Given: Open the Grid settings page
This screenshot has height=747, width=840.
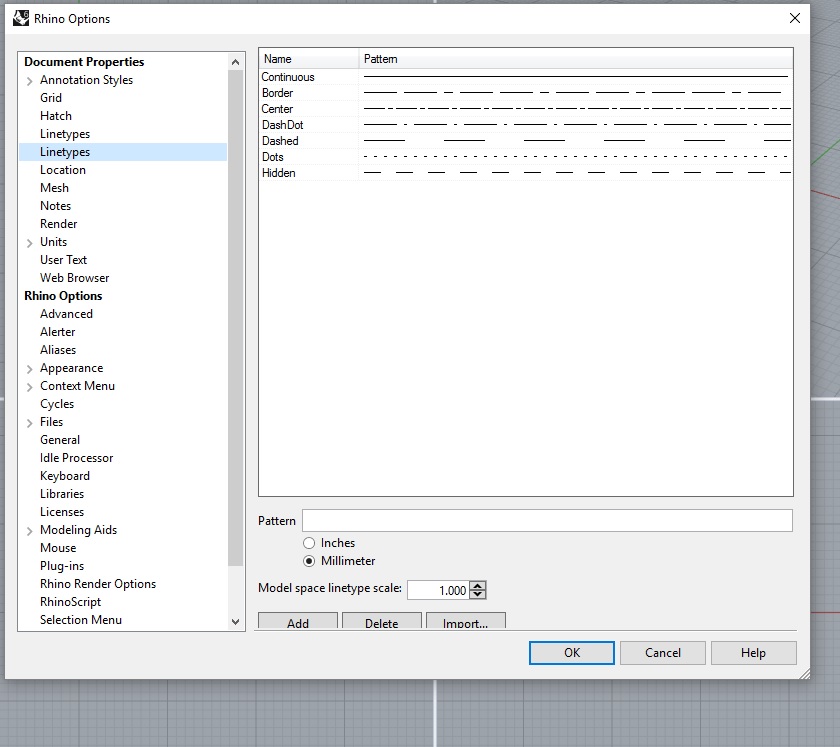Looking at the screenshot, I should (51, 98).
